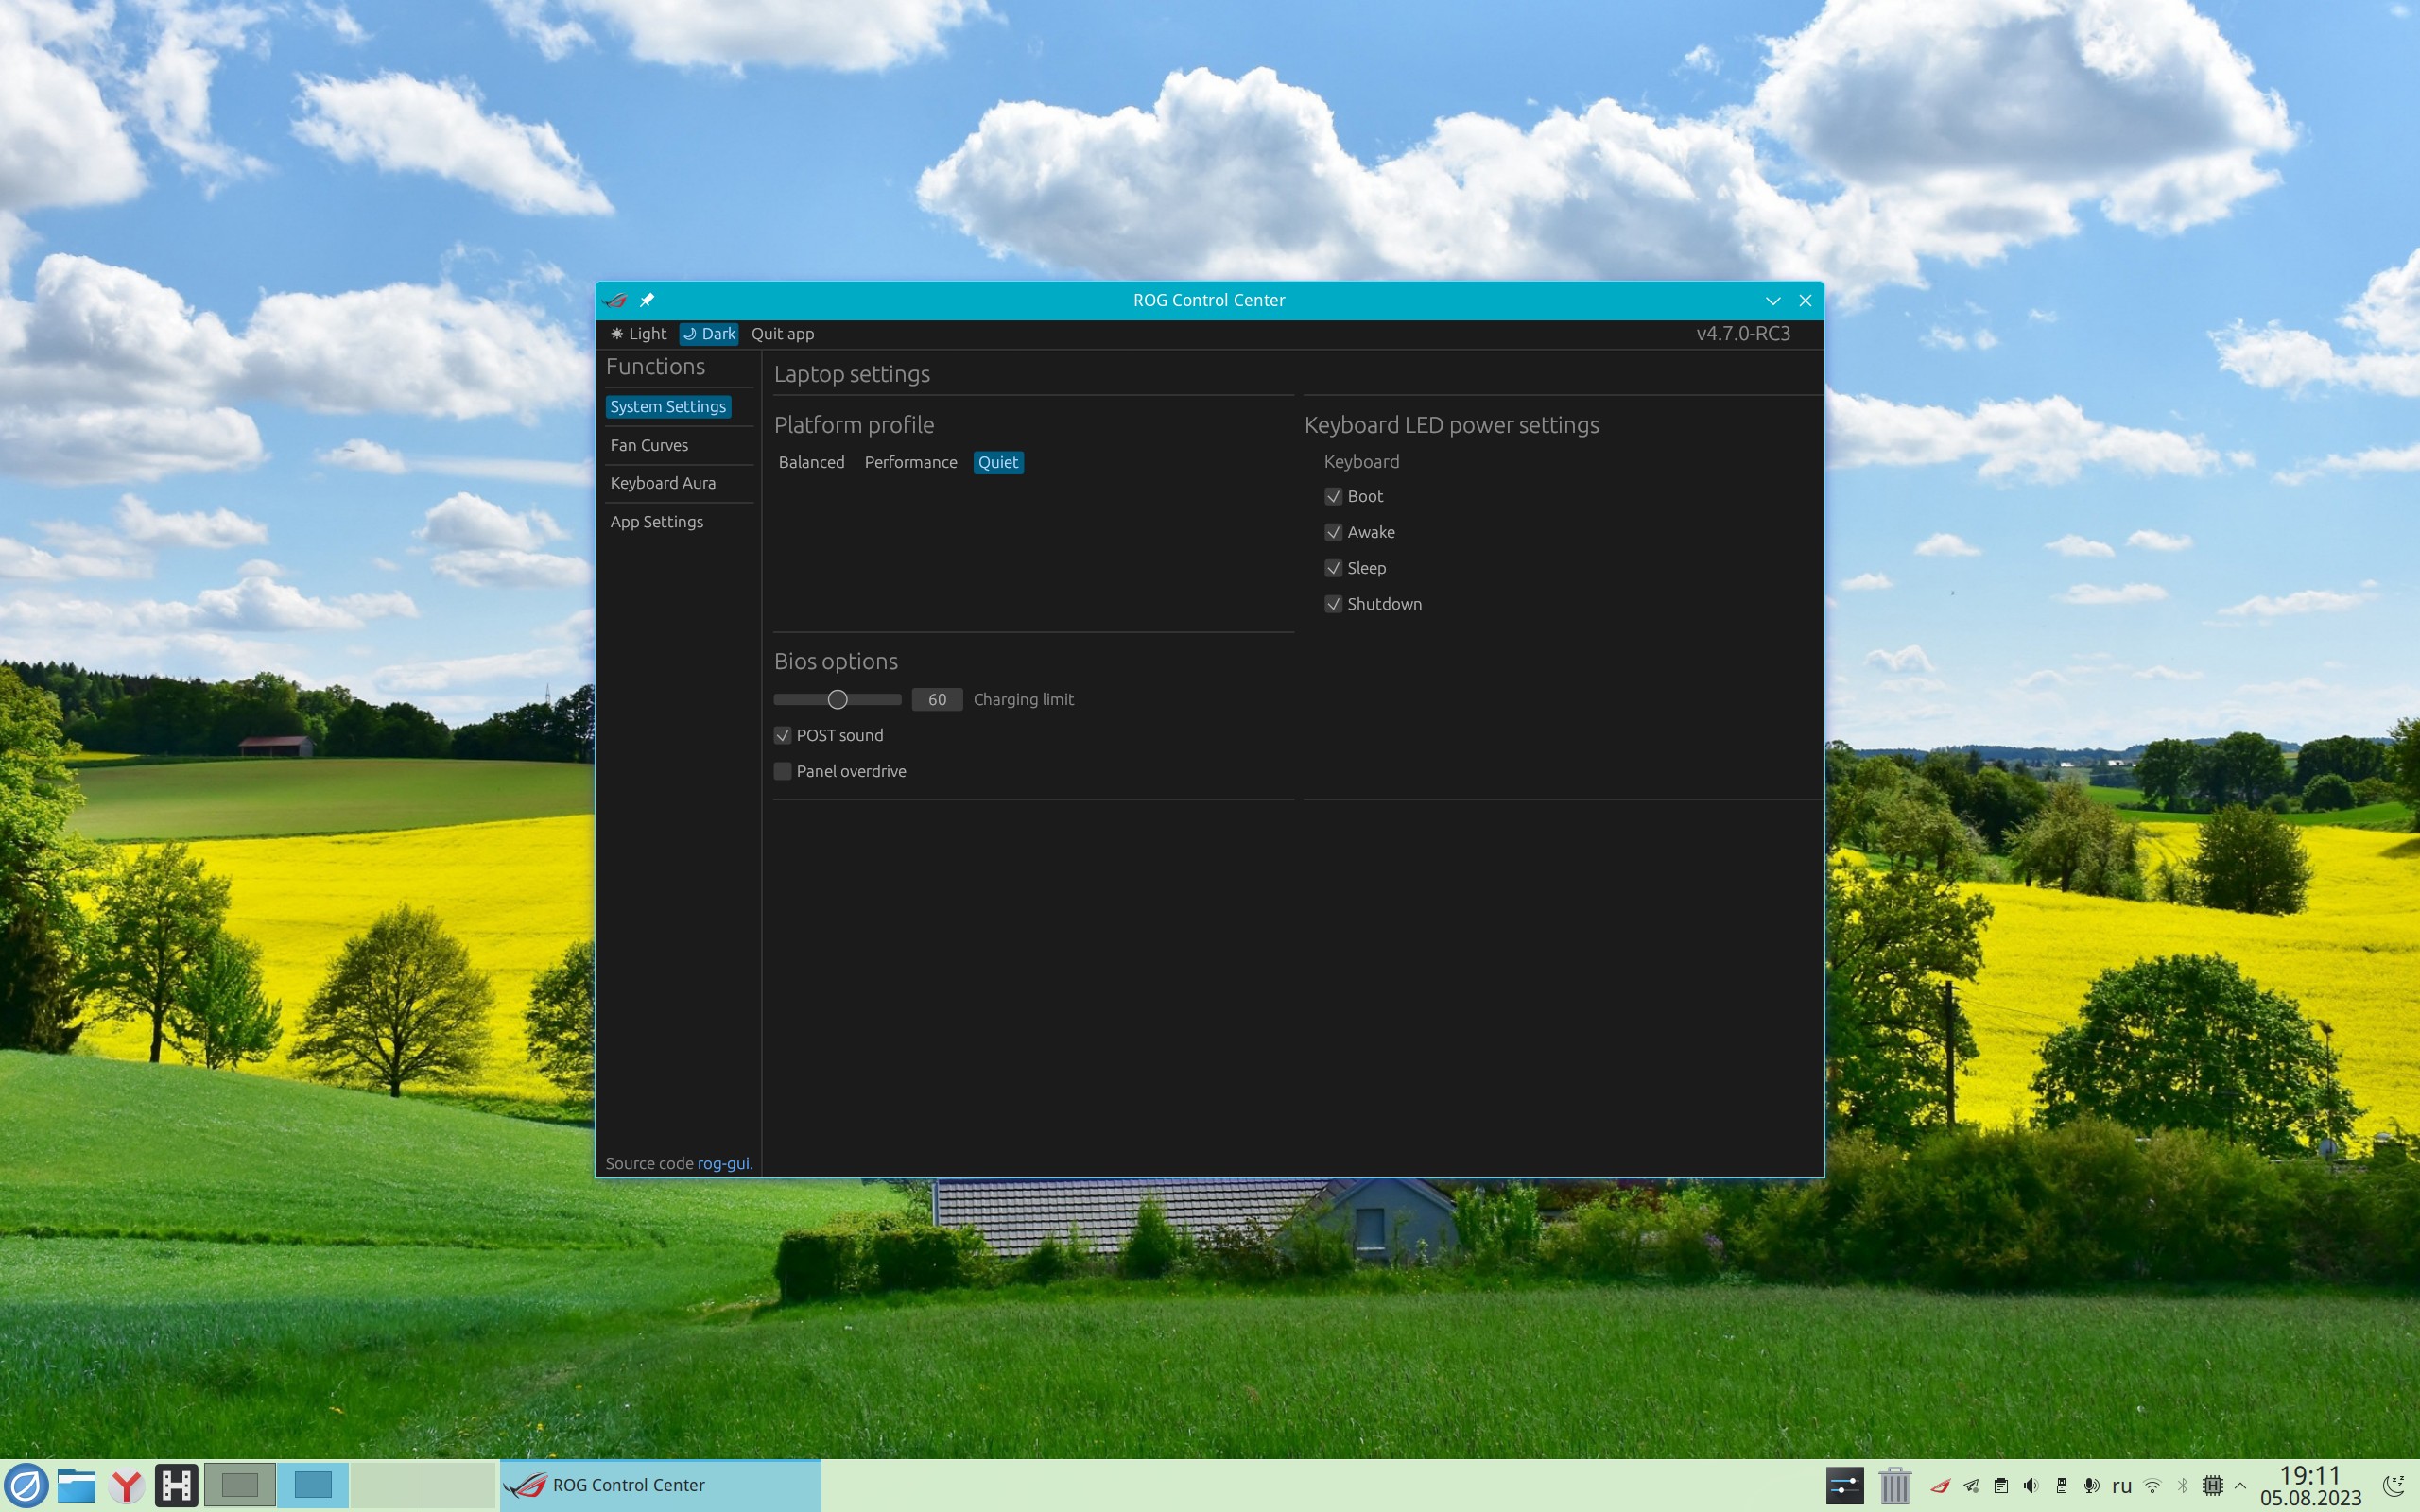This screenshot has height=1512, width=2420.
Task: Open the audio volume tray icon
Action: (2031, 1485)
